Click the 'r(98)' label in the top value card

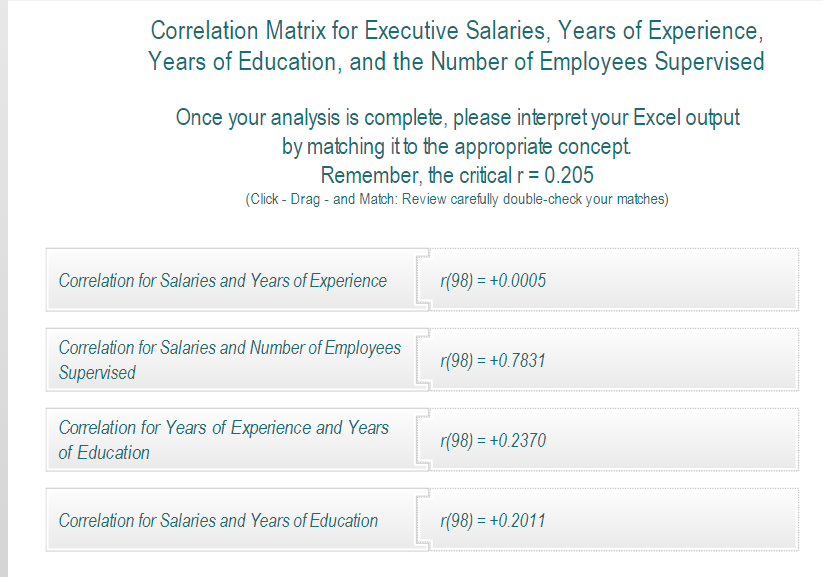point(455,280)
